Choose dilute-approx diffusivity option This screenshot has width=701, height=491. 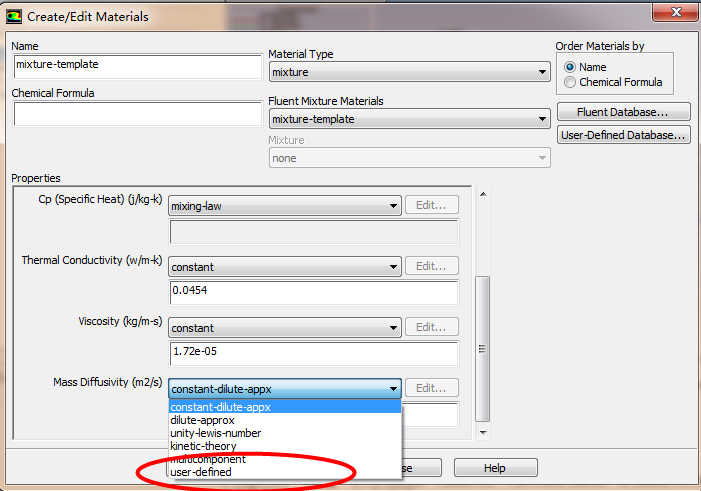point(285,420)
